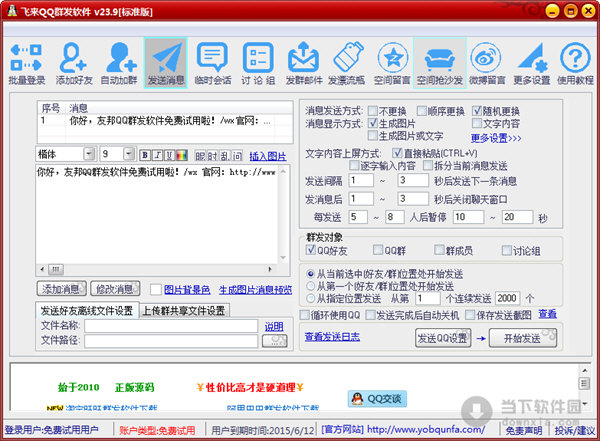This screenshot has width=600, height=441.
Task: Open 更多设置>>> link
Action: (496, 138)
